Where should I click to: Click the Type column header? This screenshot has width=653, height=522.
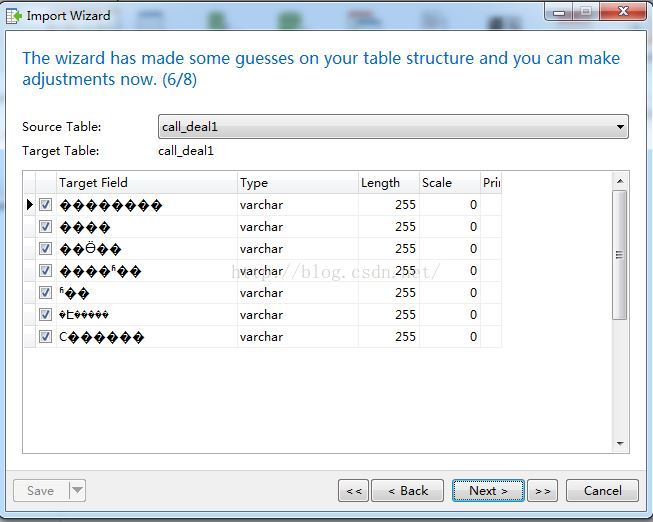tap(298, 183)
